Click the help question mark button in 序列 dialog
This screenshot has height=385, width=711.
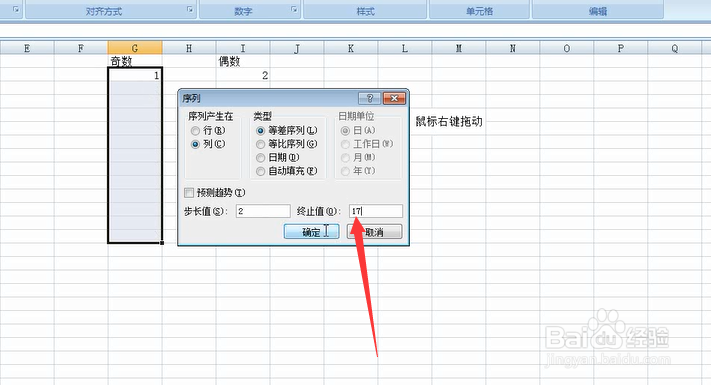pyautogui.click(x=369, y=98)
